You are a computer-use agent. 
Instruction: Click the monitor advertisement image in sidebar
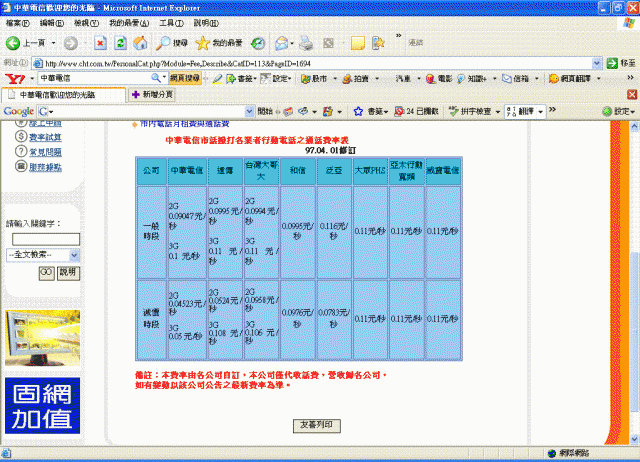pyautogui.click(x=42, y=338)
